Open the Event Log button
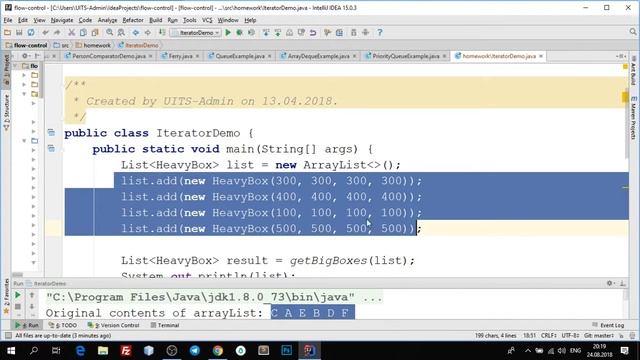This screenshot has width=640, height=360. coord(608,325)
